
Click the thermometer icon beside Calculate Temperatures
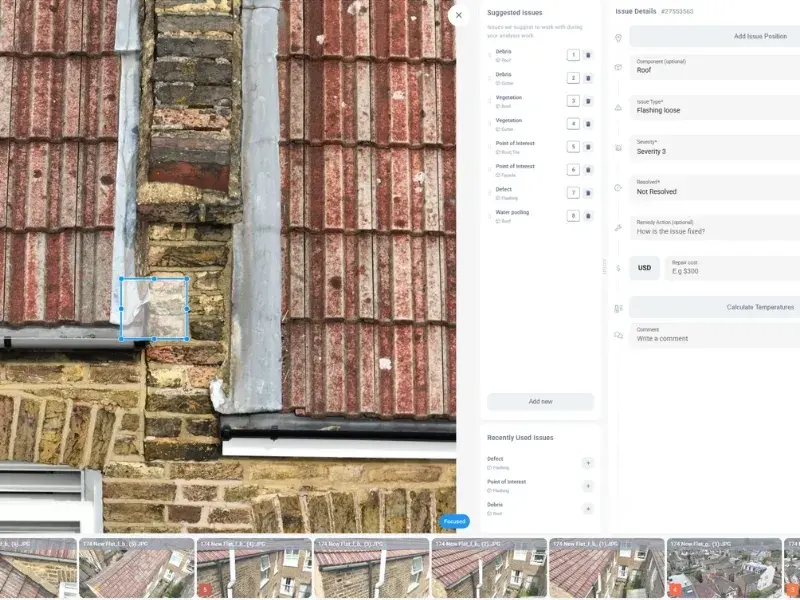(618, 309)
